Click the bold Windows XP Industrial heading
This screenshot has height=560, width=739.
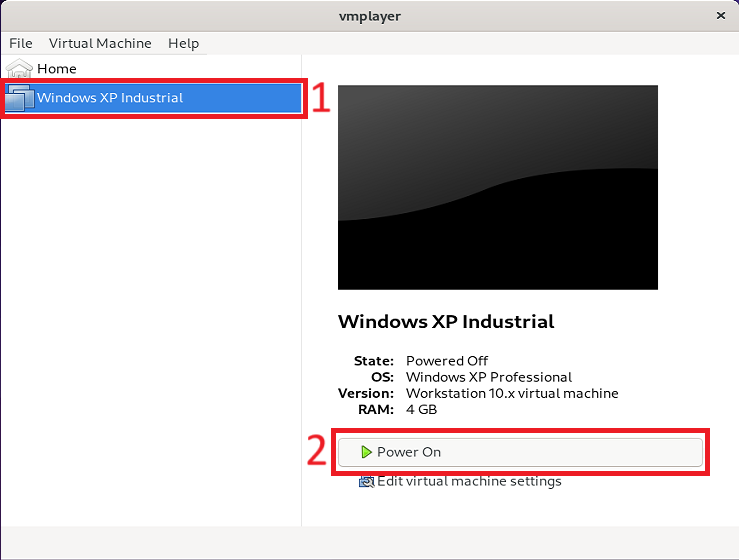446,322
